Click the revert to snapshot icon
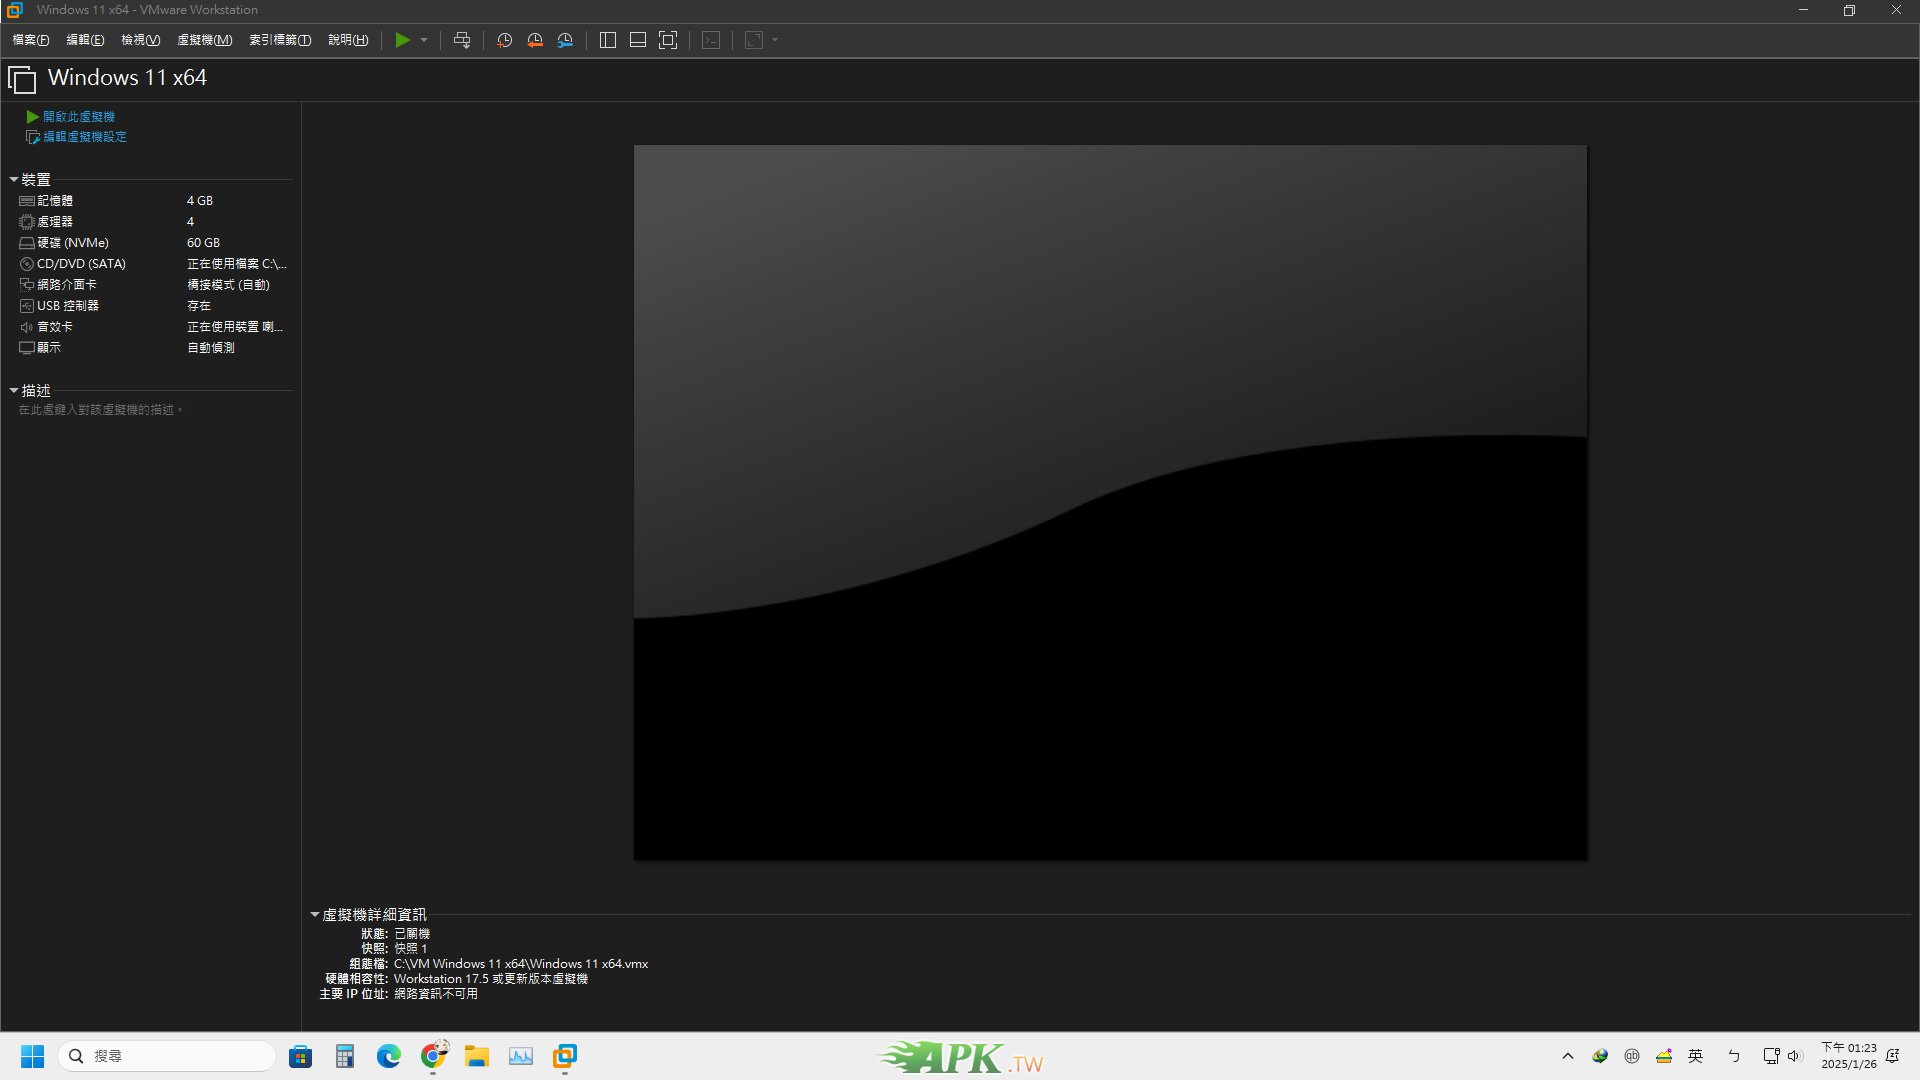1920x1080 pixels. (535, 40)
